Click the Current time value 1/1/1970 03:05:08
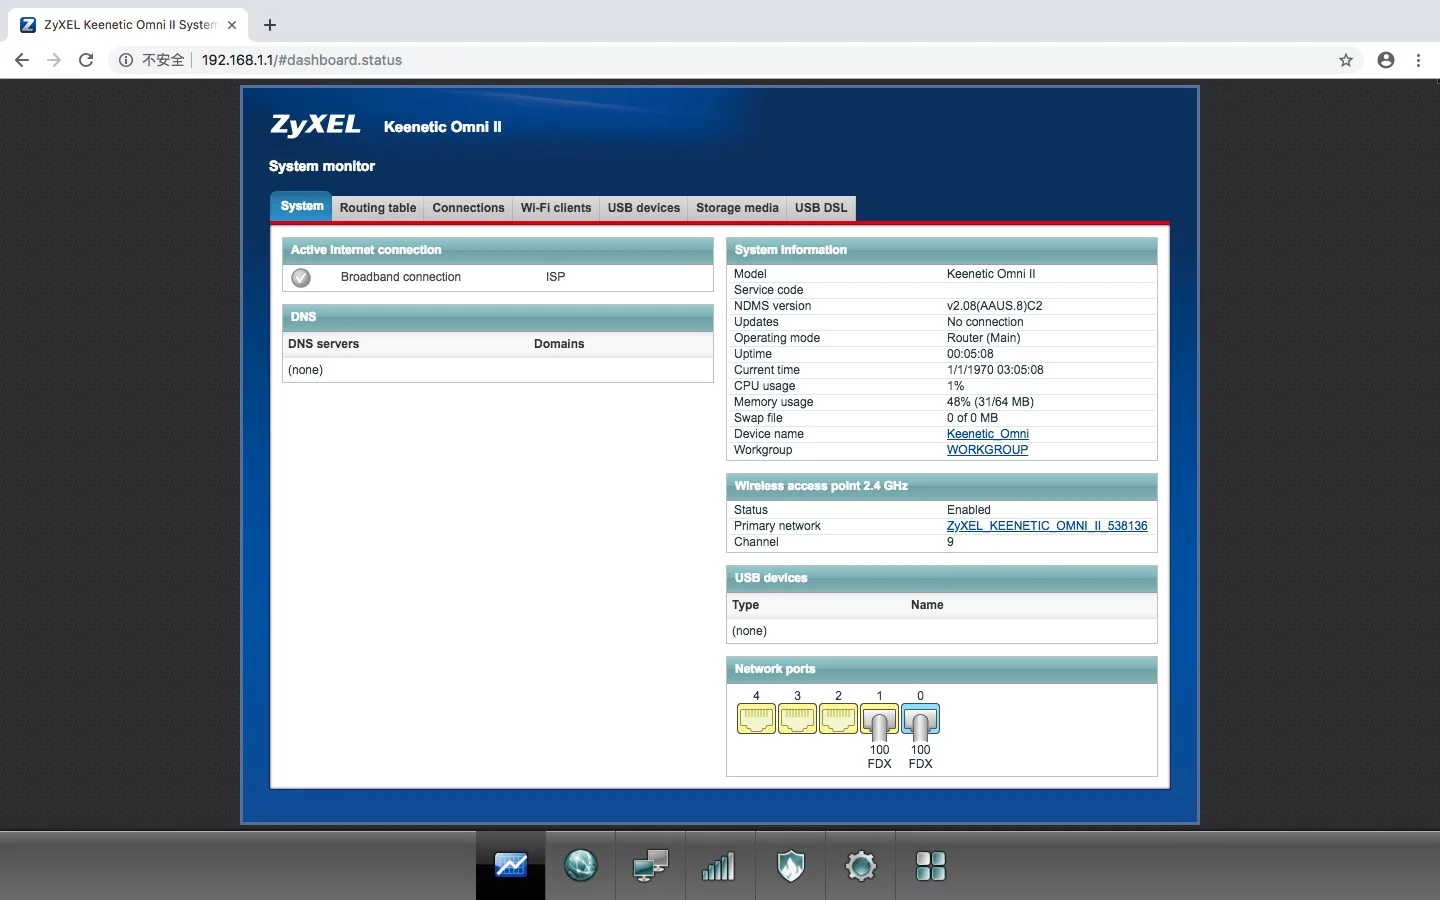The height and width of the screenshot is (900, 1440). click(x=995, y=370)
